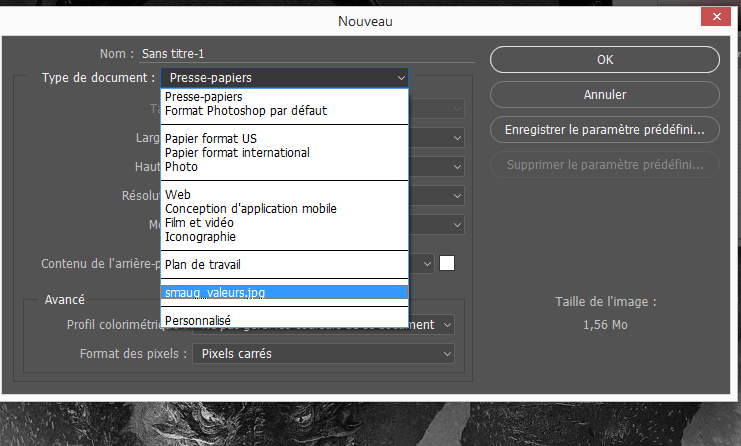The width and height of the screenshot is (741, 446).
Task: Click the OK button
Action: pyautogui.click(x=604, y=60)
